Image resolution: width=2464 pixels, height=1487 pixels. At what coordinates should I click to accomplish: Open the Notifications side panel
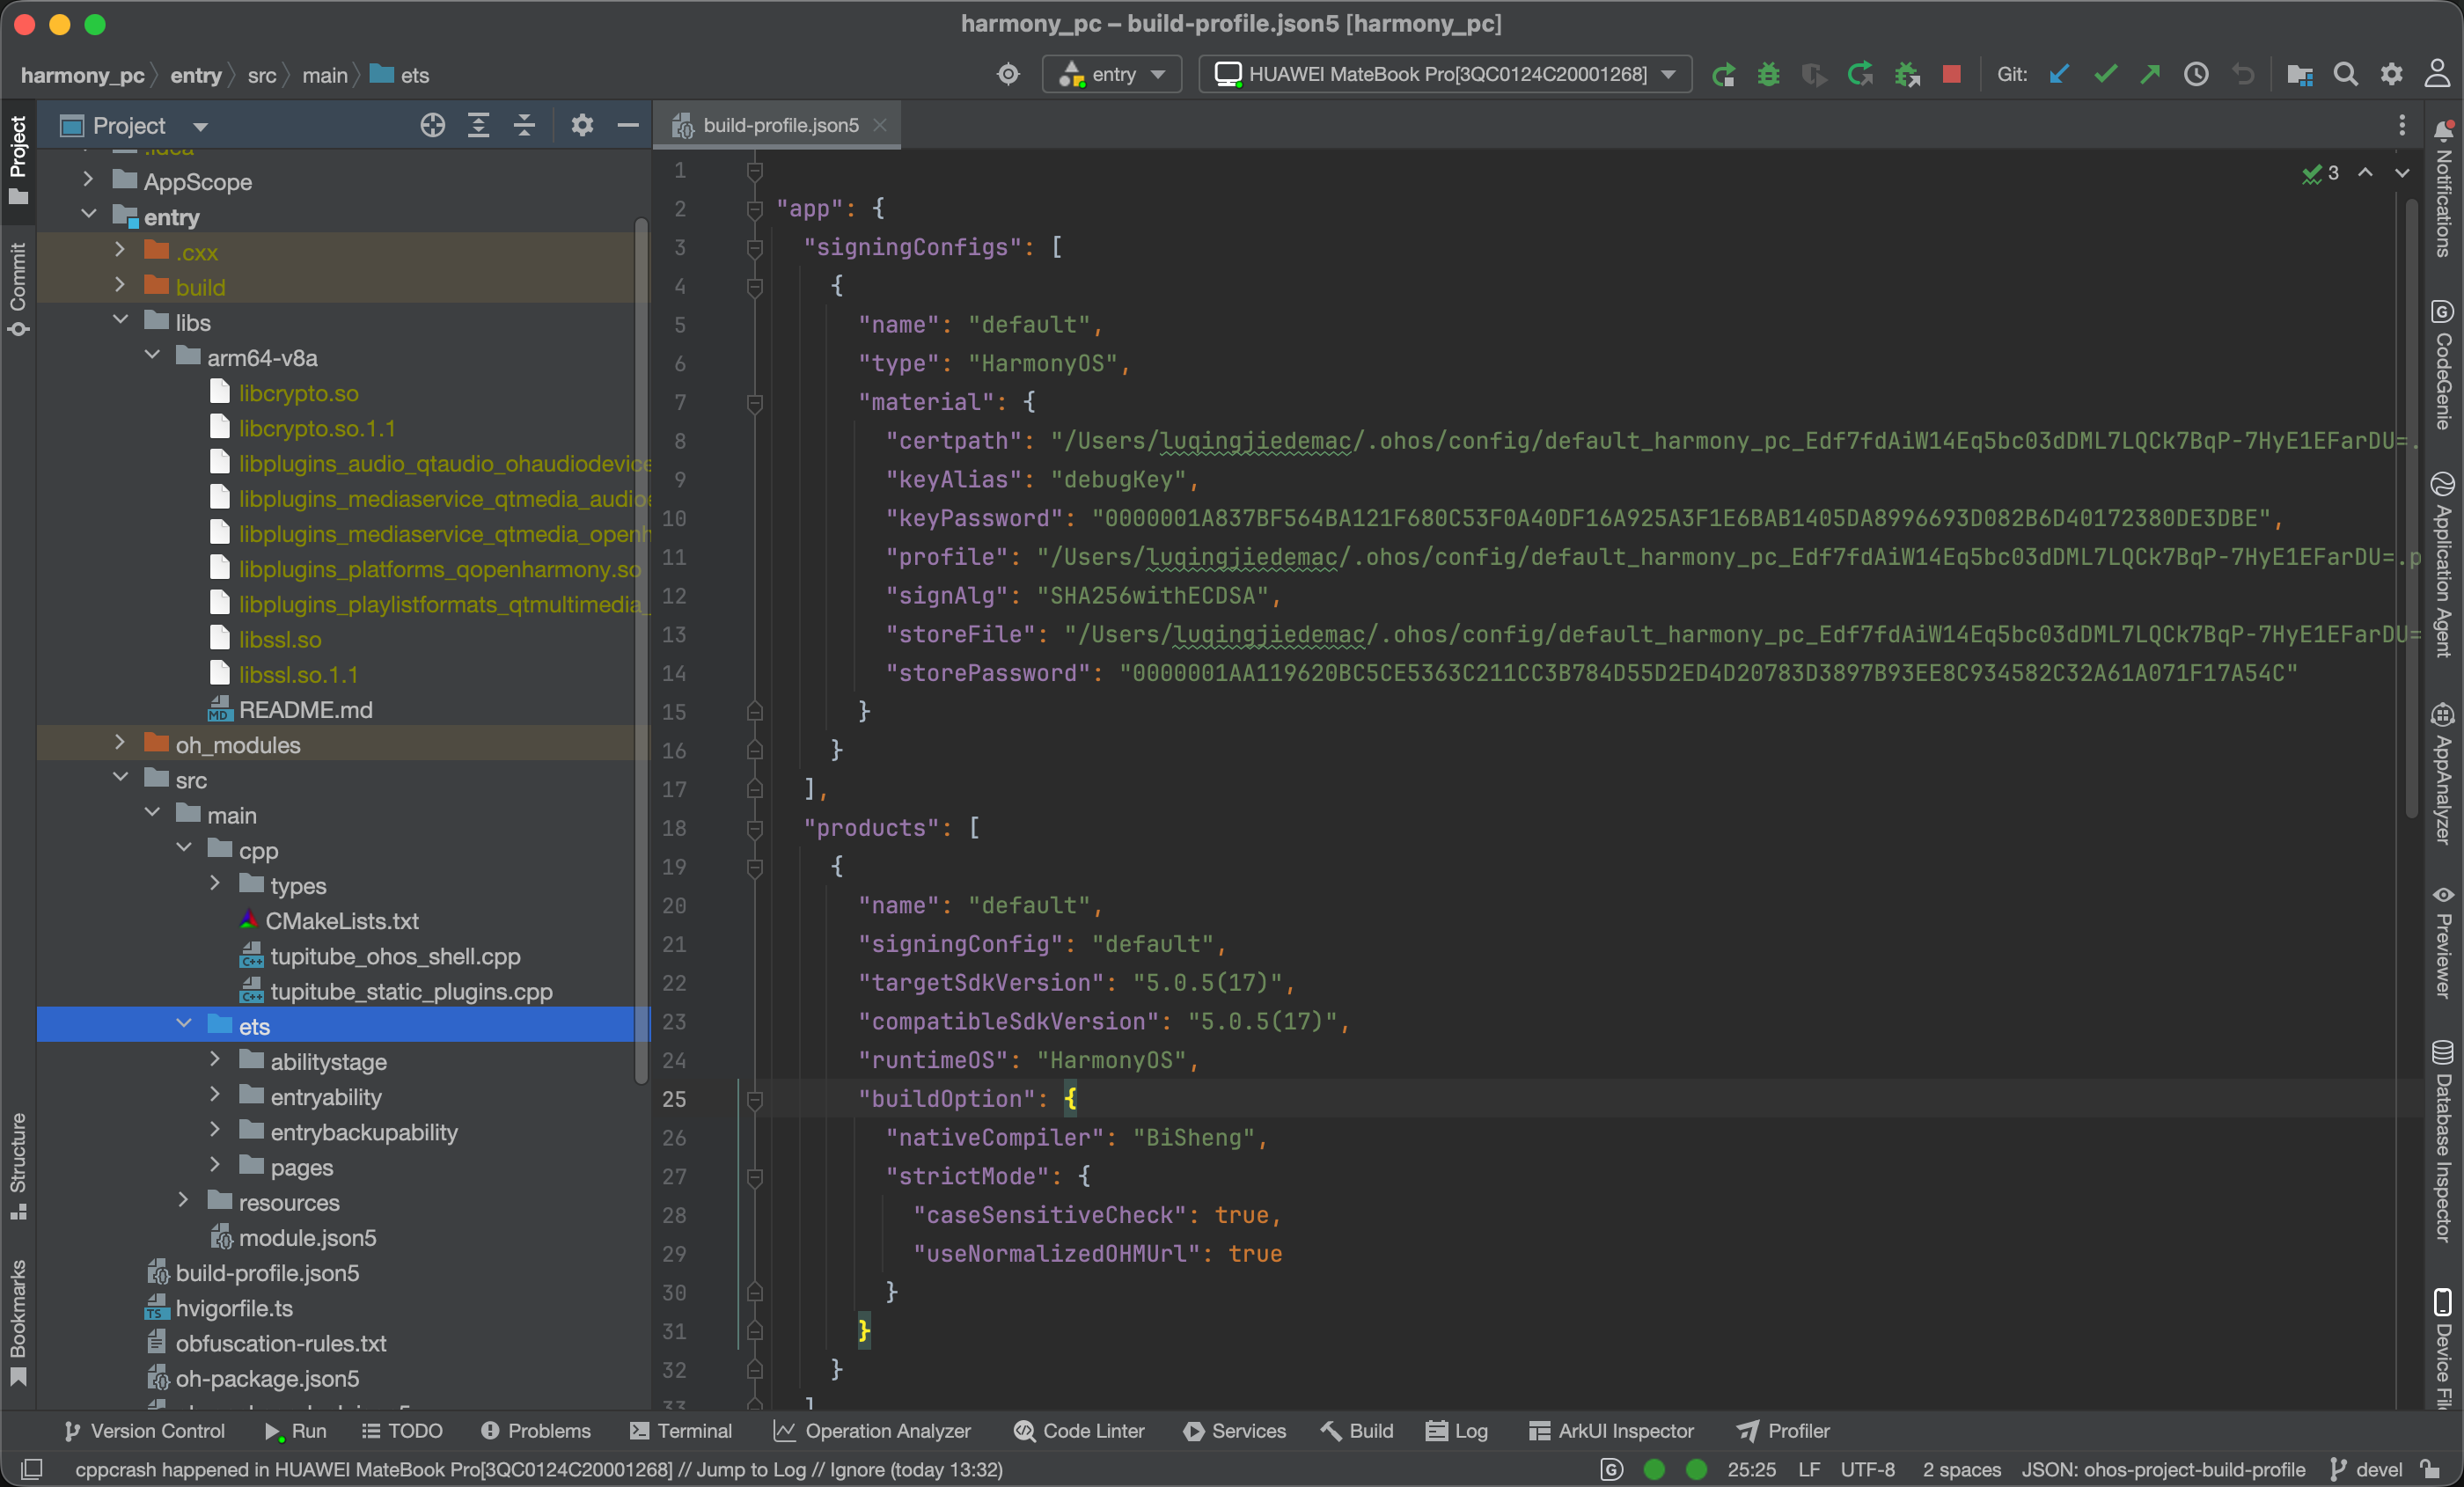pyautogui.click(x=2443, y=189)
